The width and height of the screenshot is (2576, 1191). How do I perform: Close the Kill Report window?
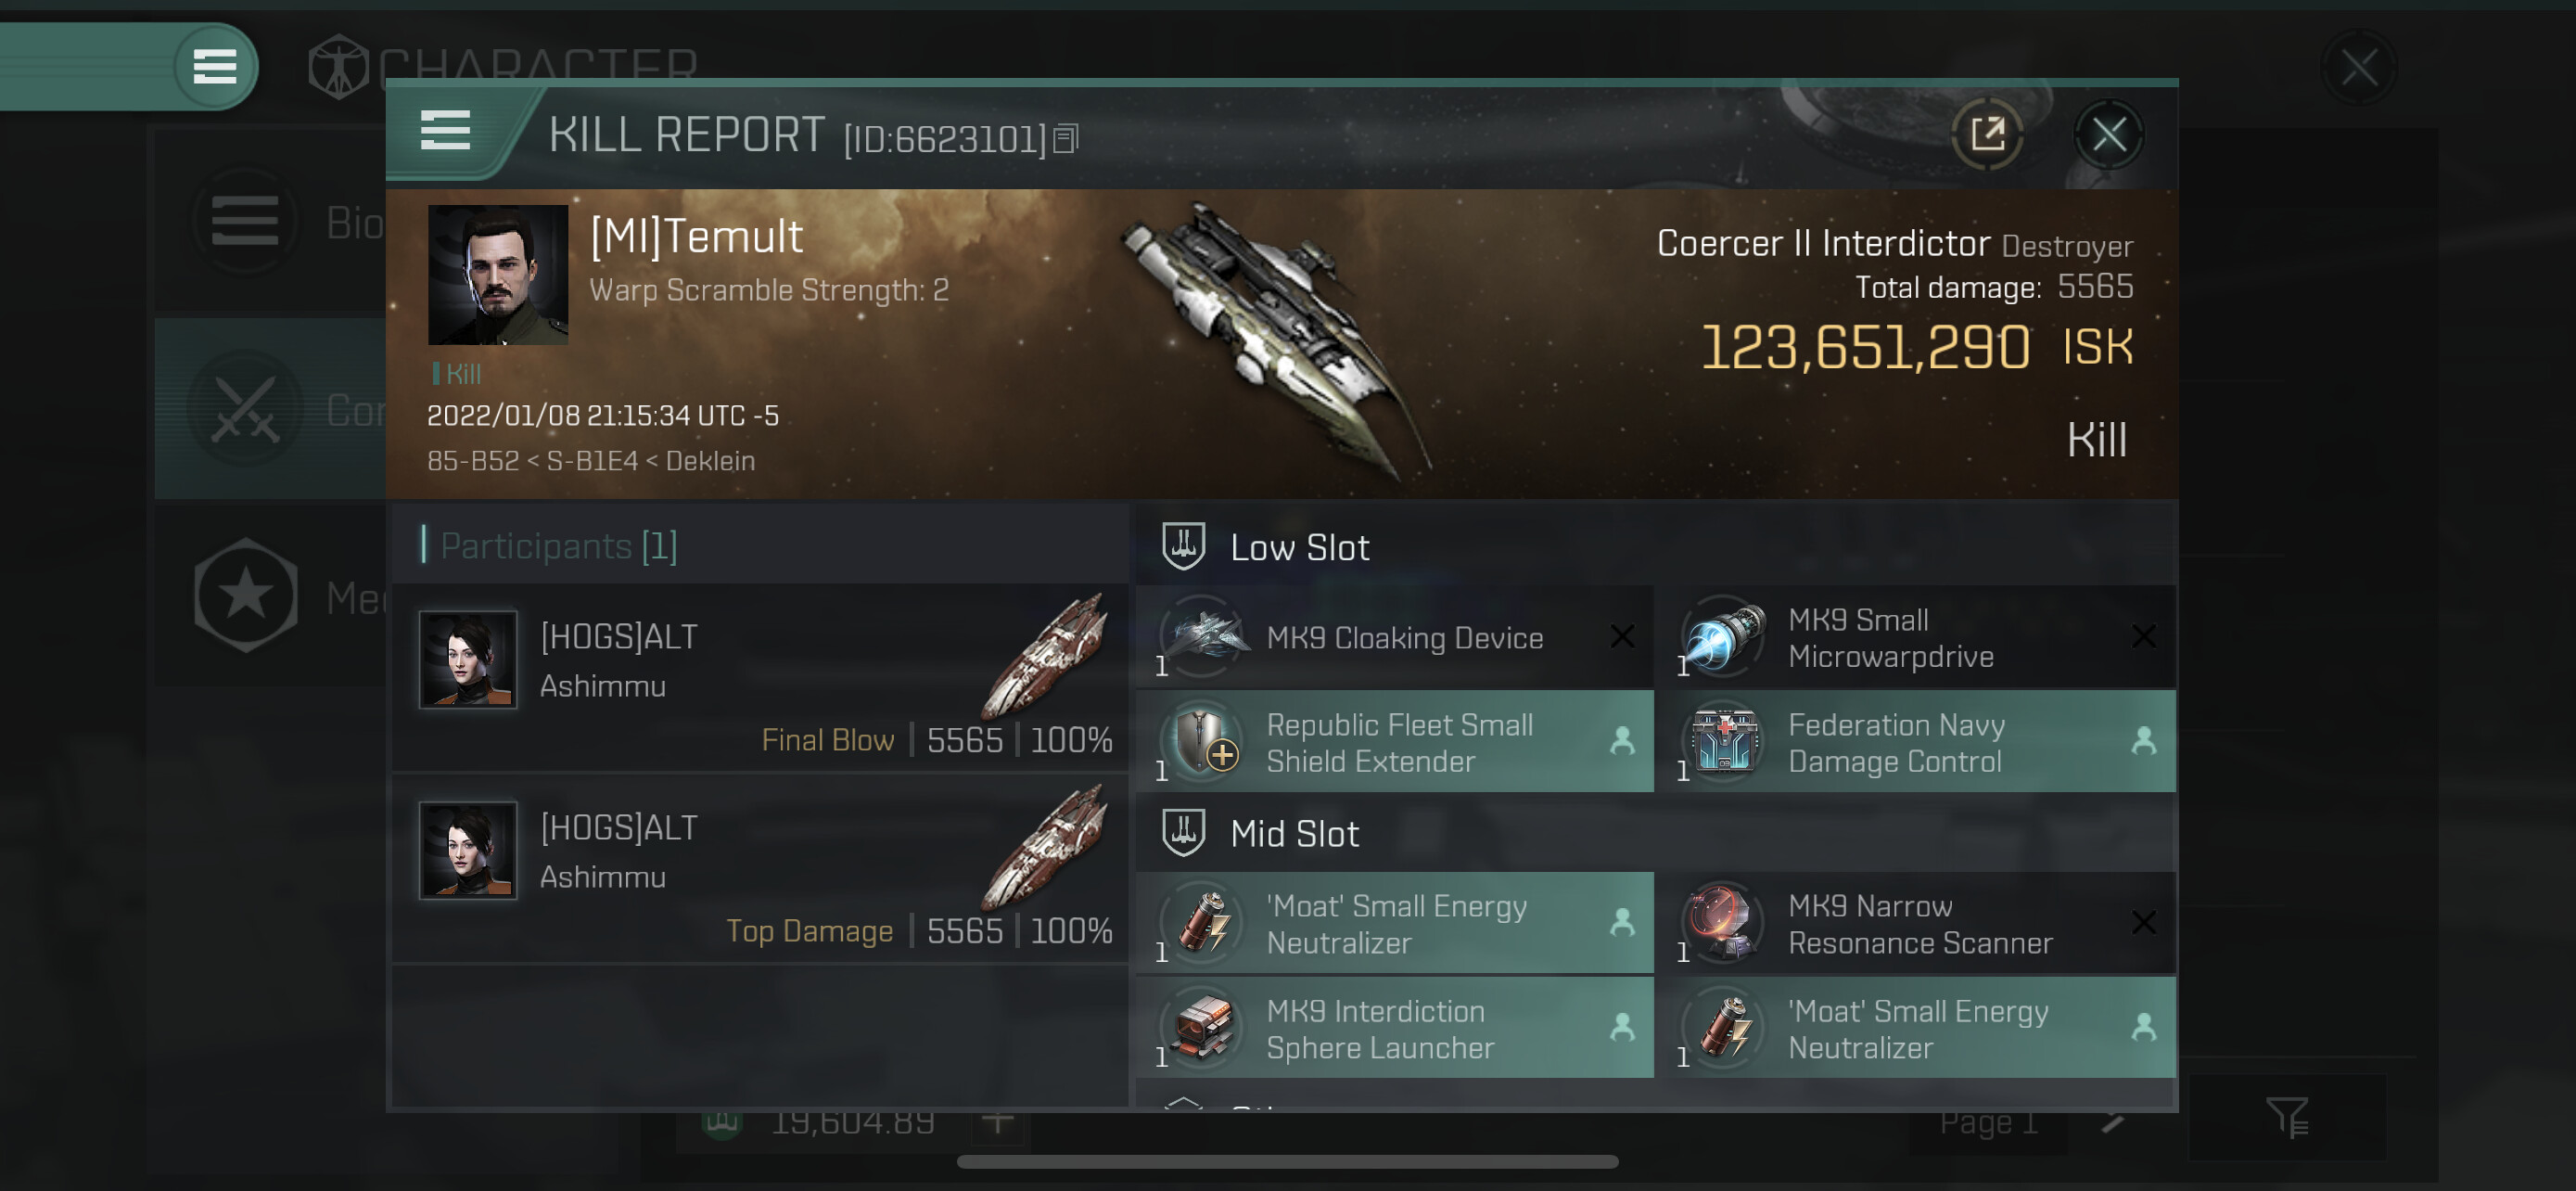[2109, 134]
